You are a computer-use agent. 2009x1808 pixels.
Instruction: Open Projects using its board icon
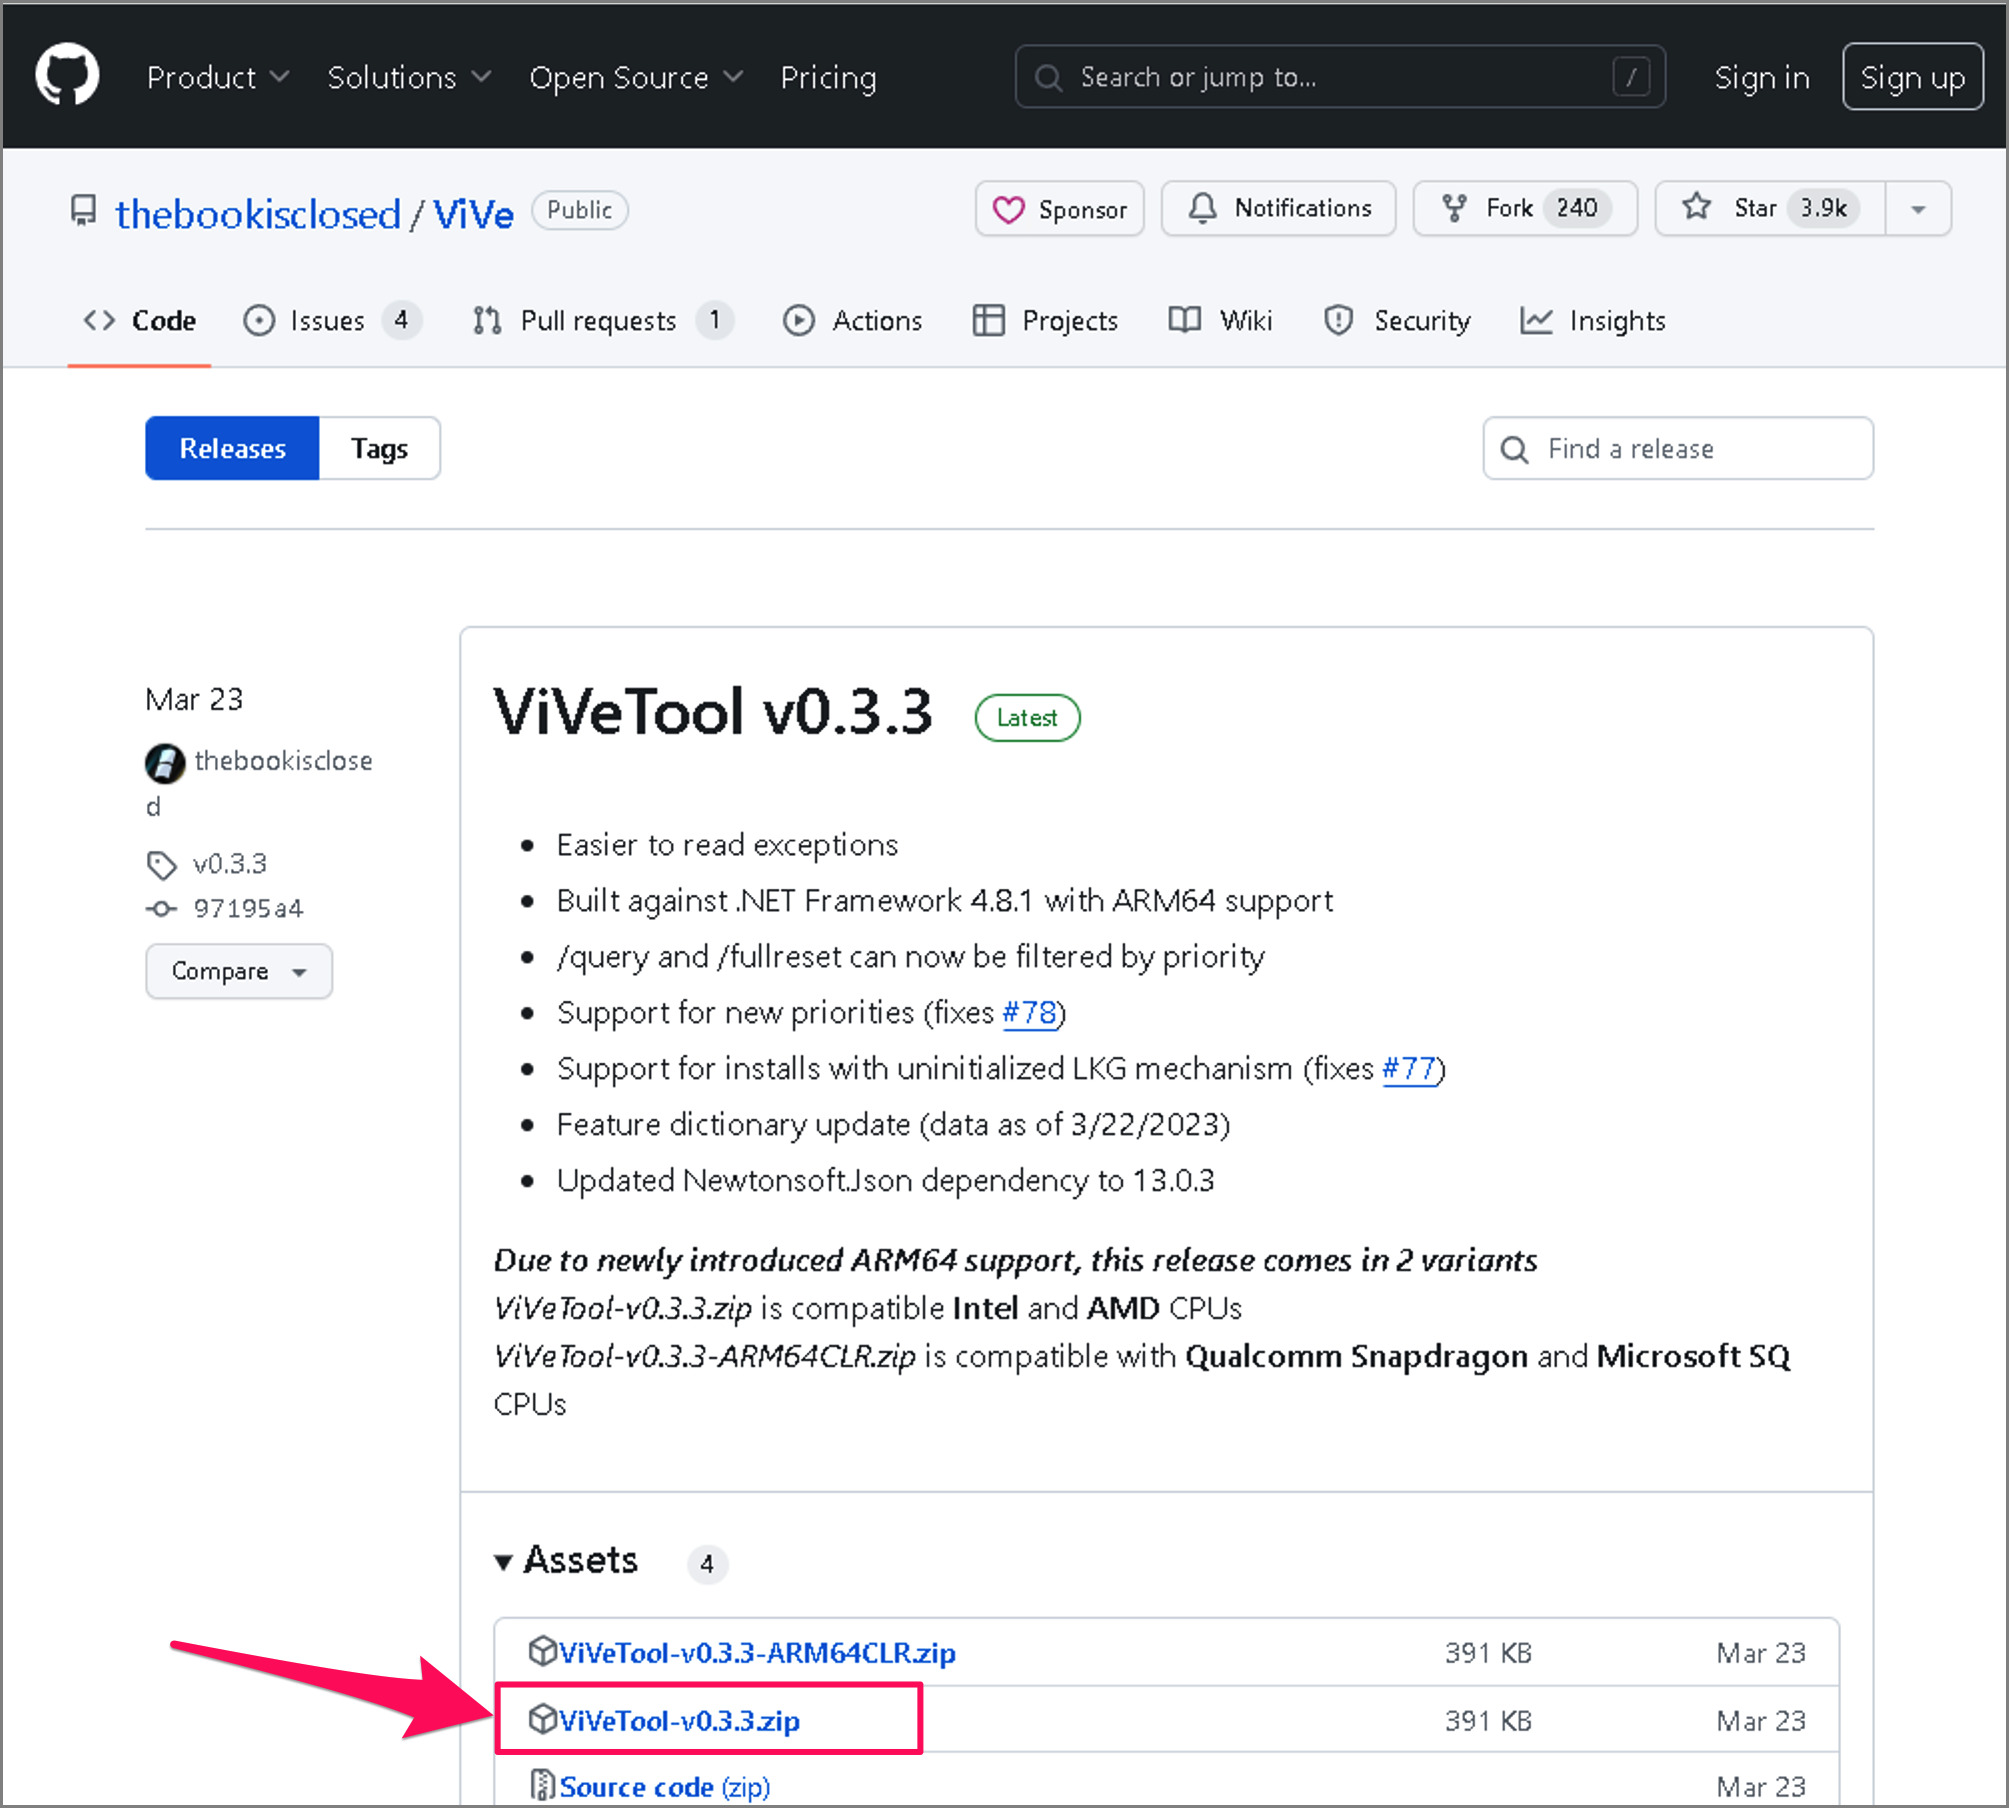point(988,320)
